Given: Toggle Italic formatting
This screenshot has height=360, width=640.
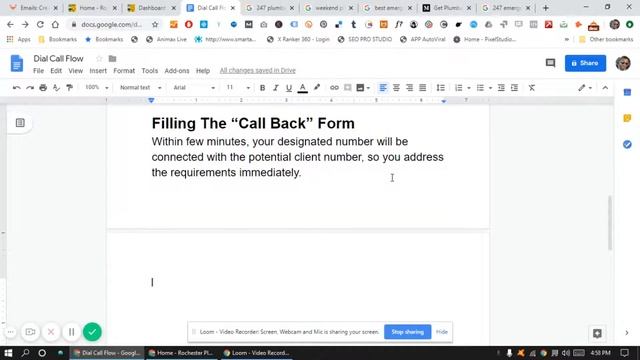Looking at the screenshot, I should pos(276,88).
